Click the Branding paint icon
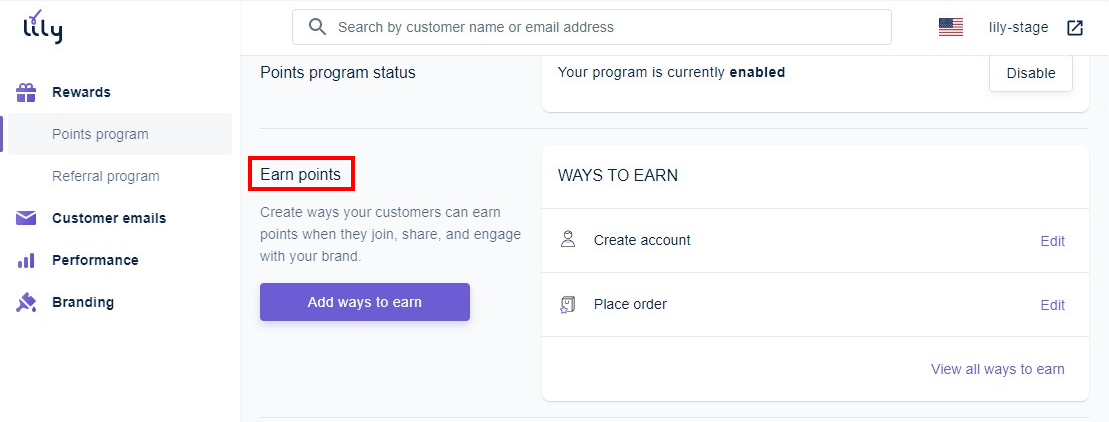The width and height of the screenshot is (1109, 422). coord(27,302)
